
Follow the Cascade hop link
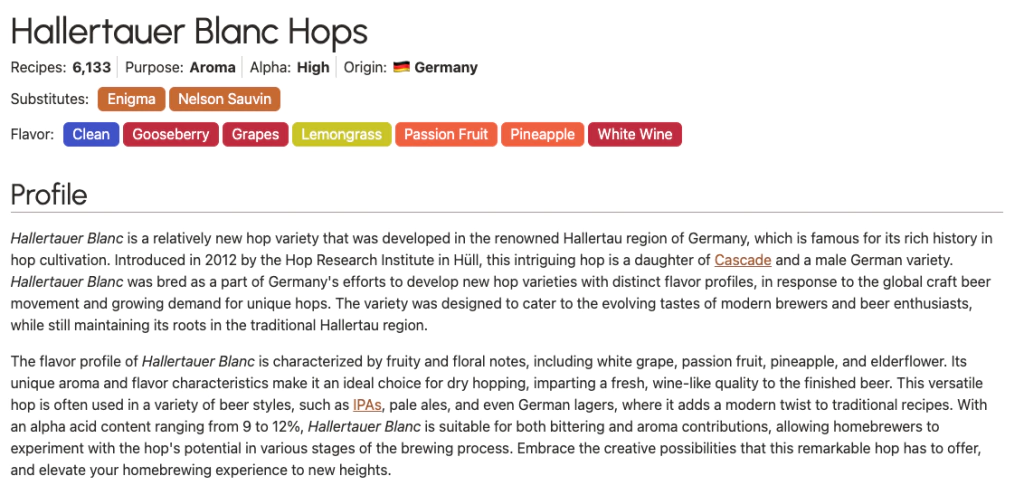click(742, 260)
